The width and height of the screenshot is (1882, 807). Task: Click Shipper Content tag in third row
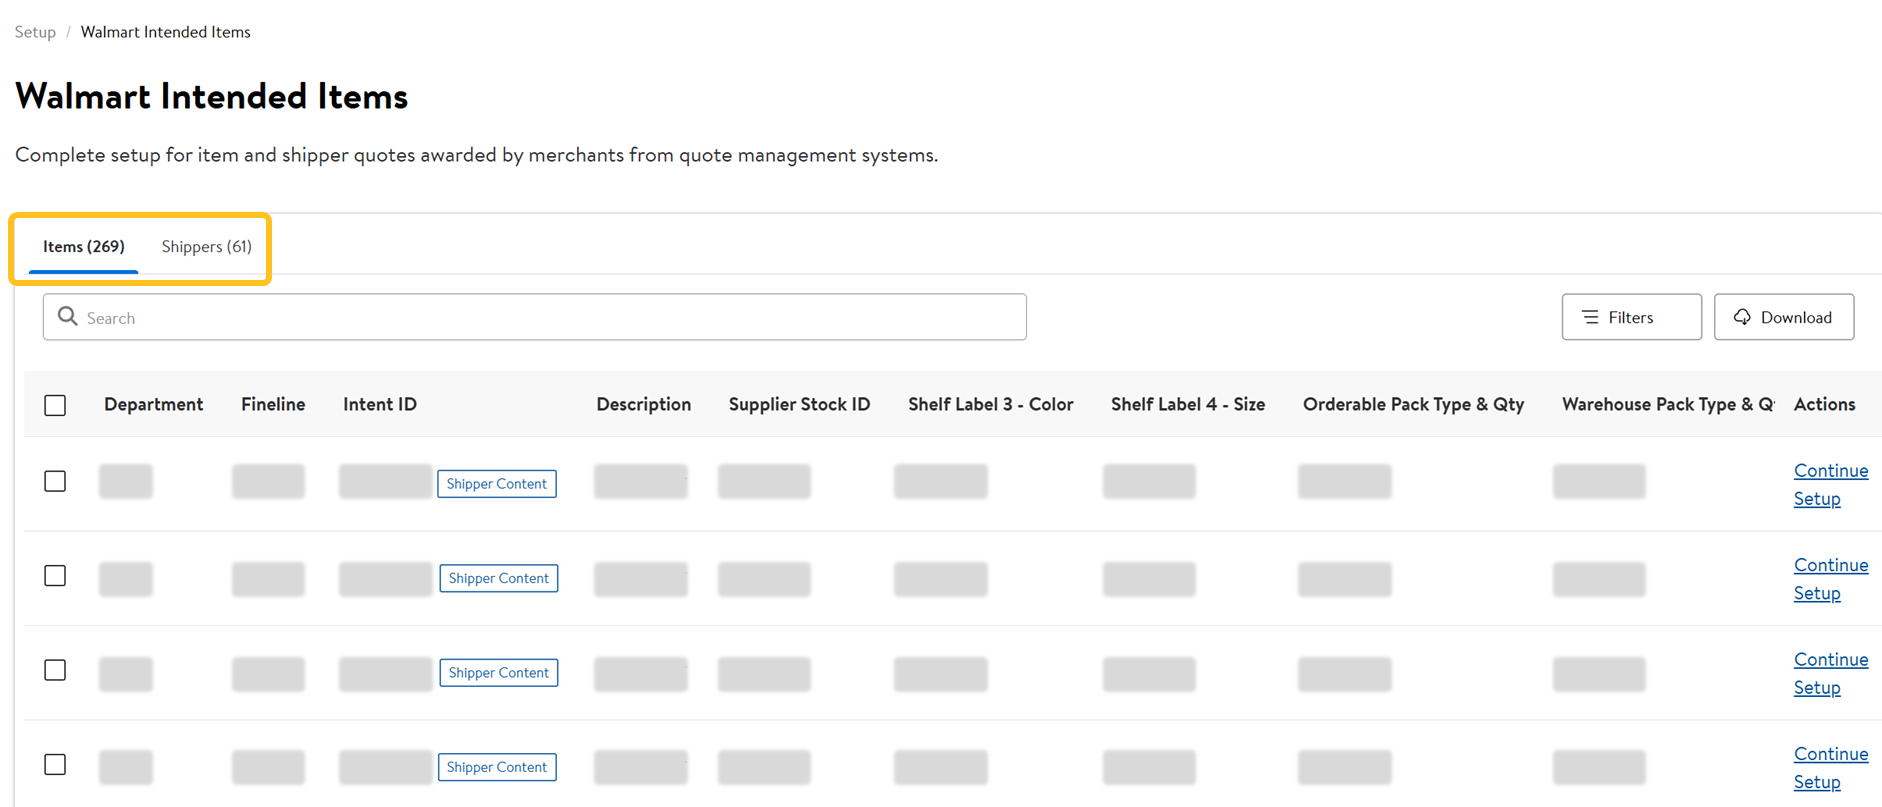[x=498, y=672]
